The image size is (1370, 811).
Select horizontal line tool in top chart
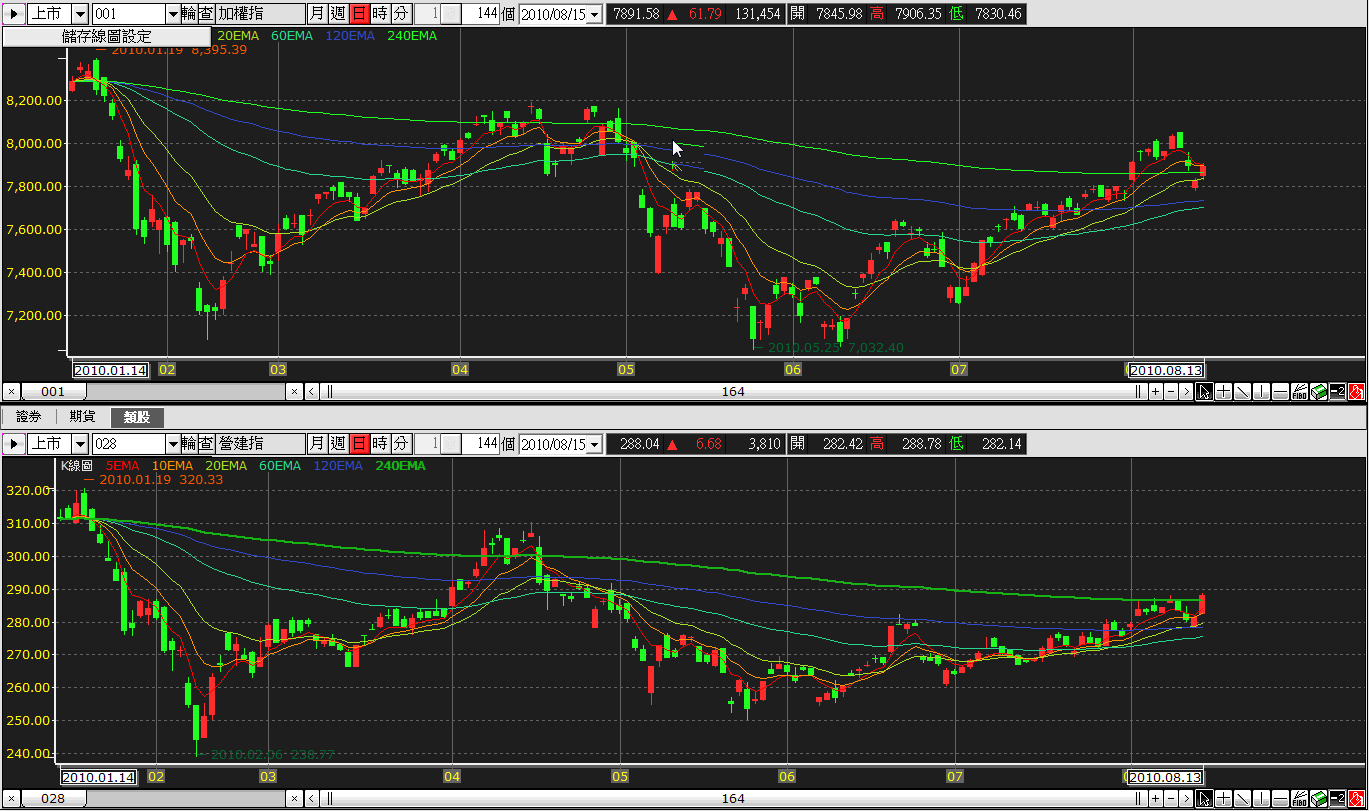click(1280, 391)
